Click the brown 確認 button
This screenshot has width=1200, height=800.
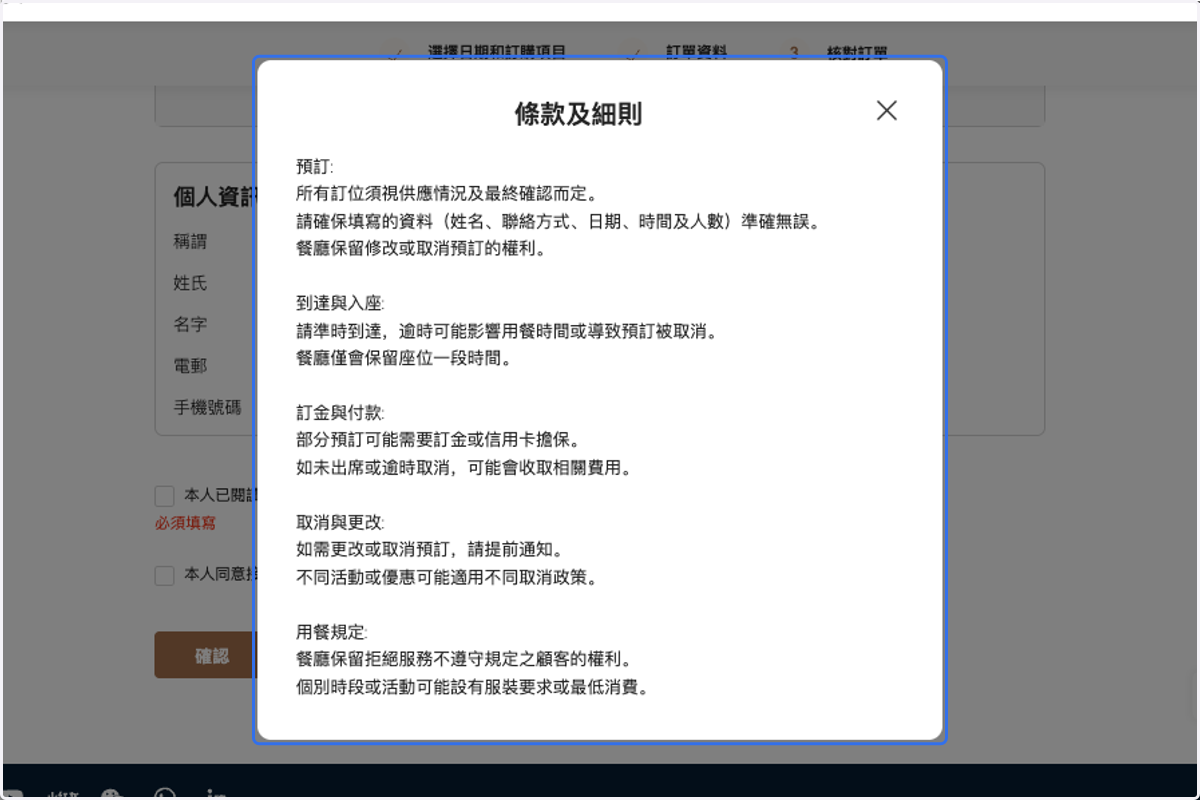205,655
